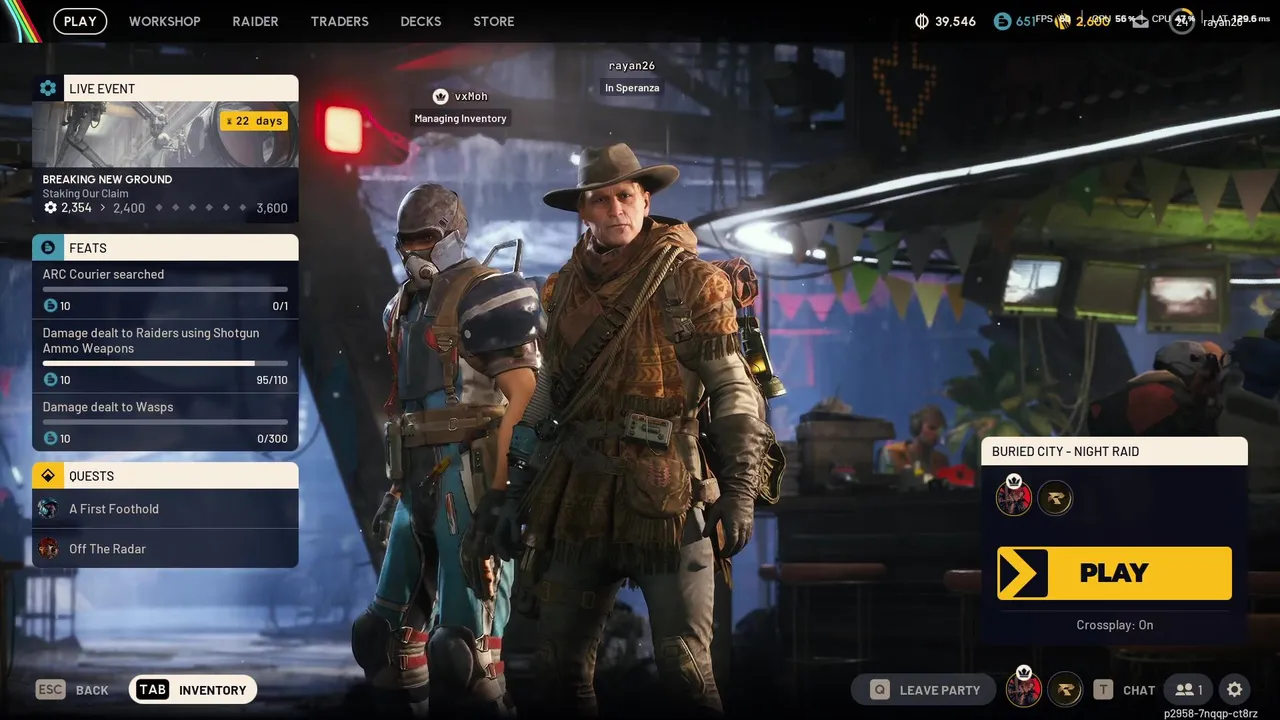Click the In Speranza status label

click(632, 88)
